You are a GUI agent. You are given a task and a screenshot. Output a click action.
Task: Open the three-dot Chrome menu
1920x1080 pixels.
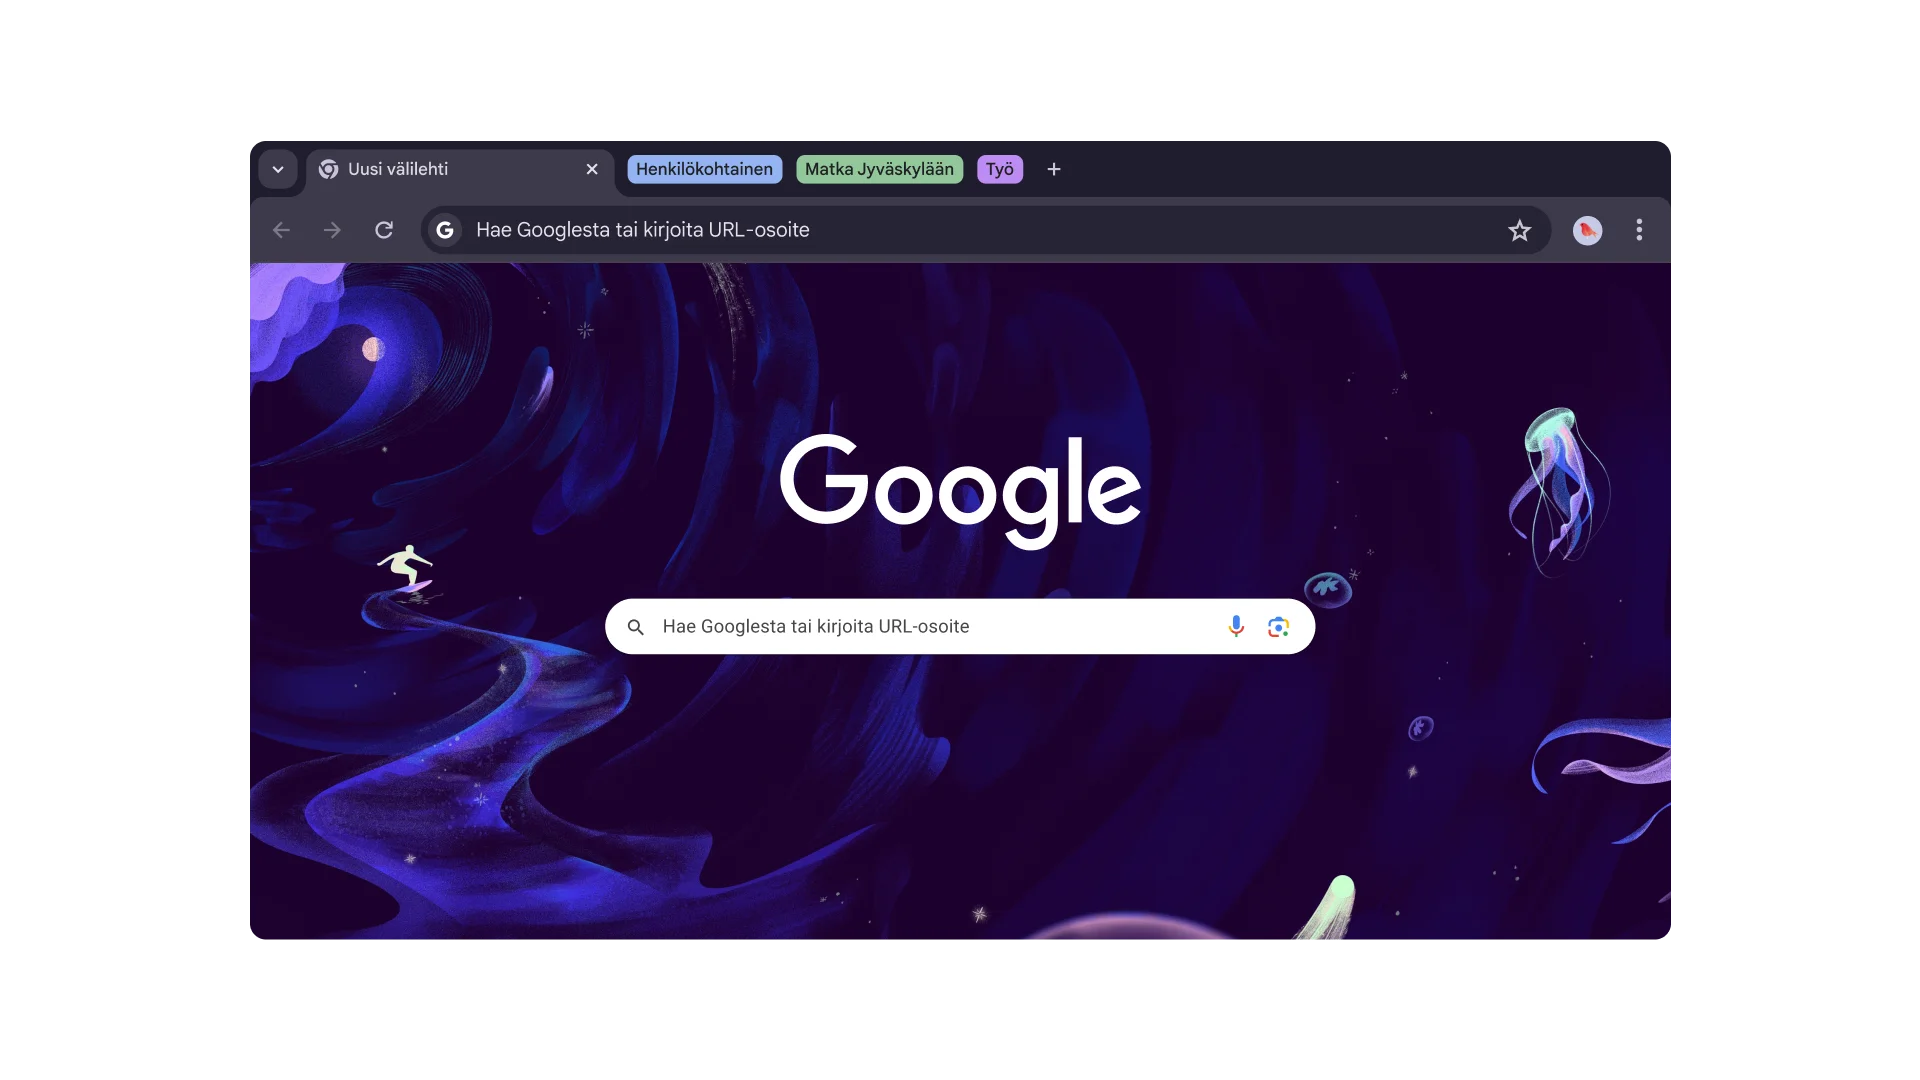point(1639,231)
